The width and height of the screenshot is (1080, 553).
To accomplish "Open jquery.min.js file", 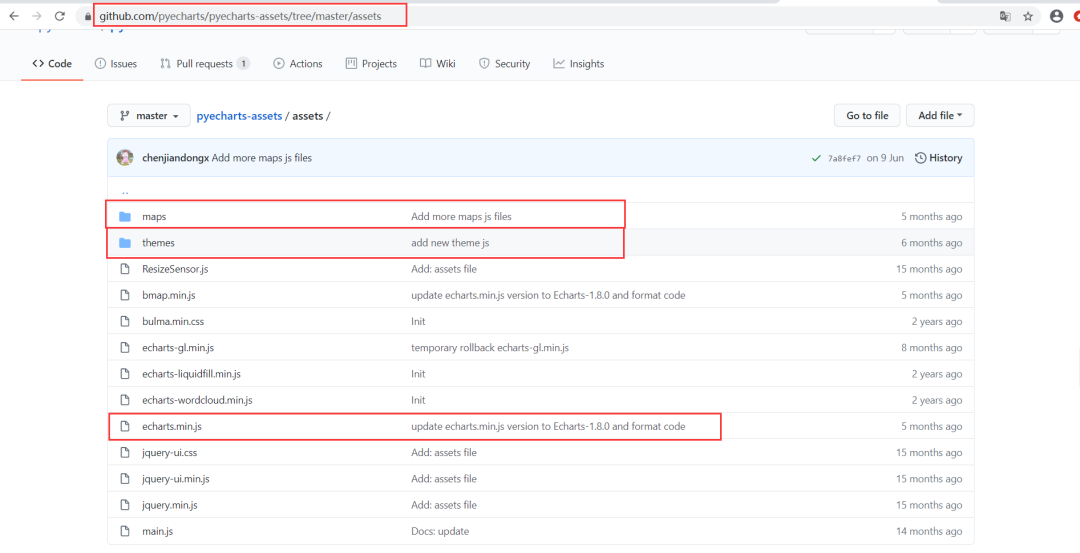I will (x=169, y=505).
